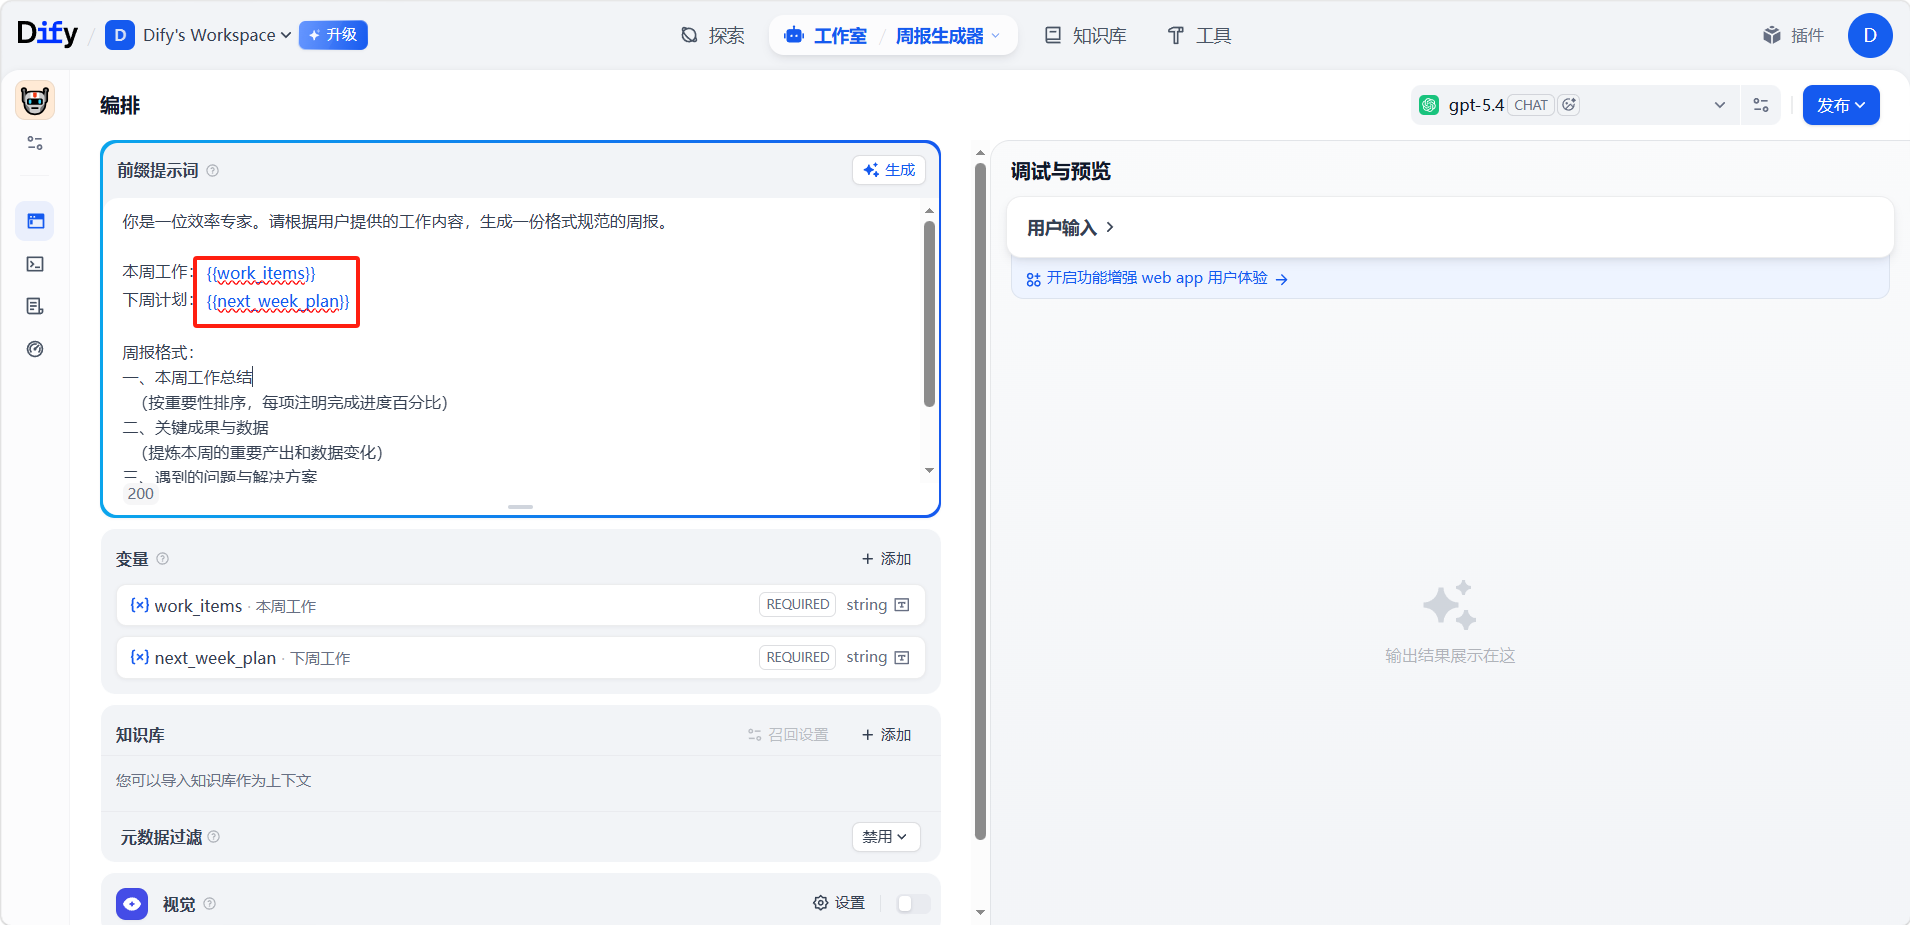Screen dimensions: 1910x925
Task: Open model parameter settings icon
Action: tap(1761, 105)
